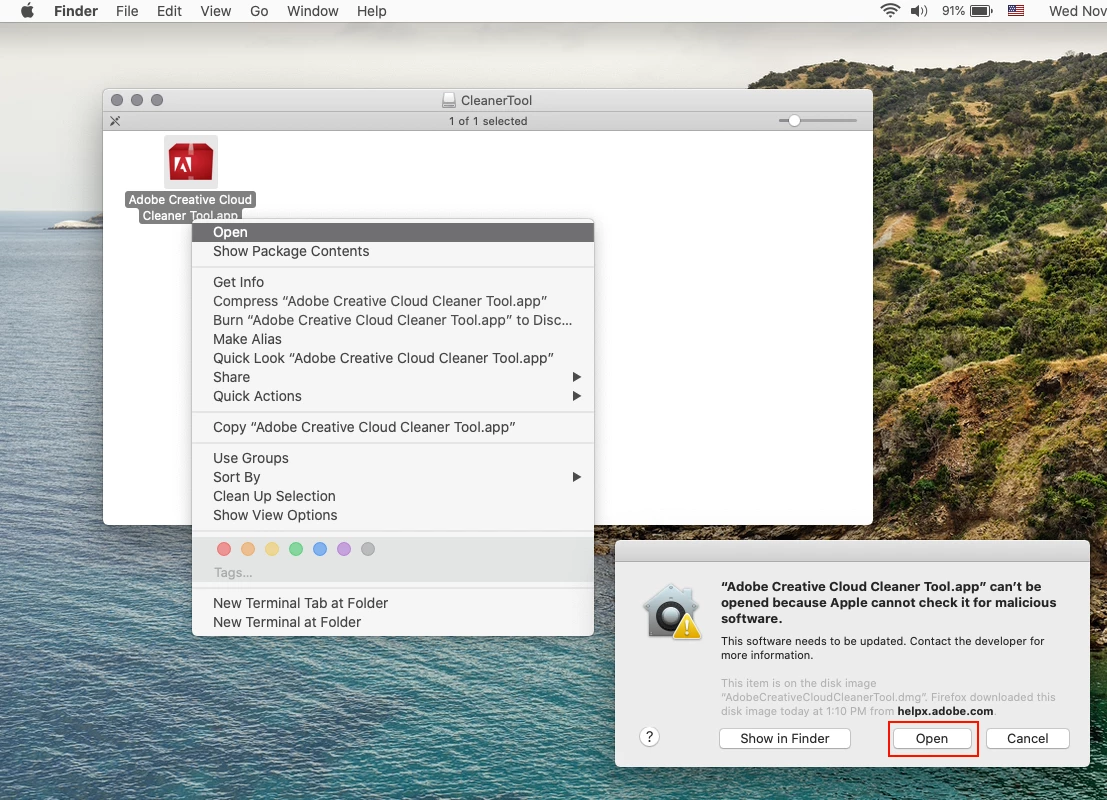
Task: Click Open button in the warning dialog
Action: pos(932,739)
